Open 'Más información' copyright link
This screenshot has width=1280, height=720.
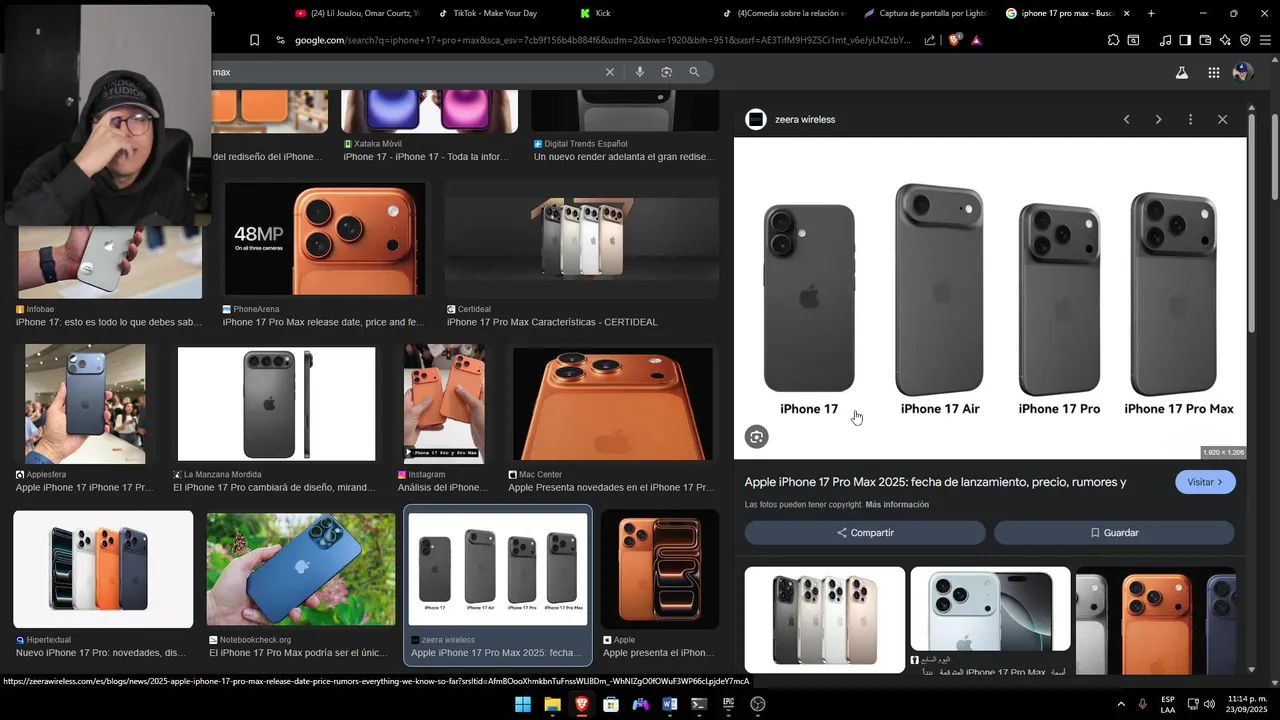pos(897,505)
